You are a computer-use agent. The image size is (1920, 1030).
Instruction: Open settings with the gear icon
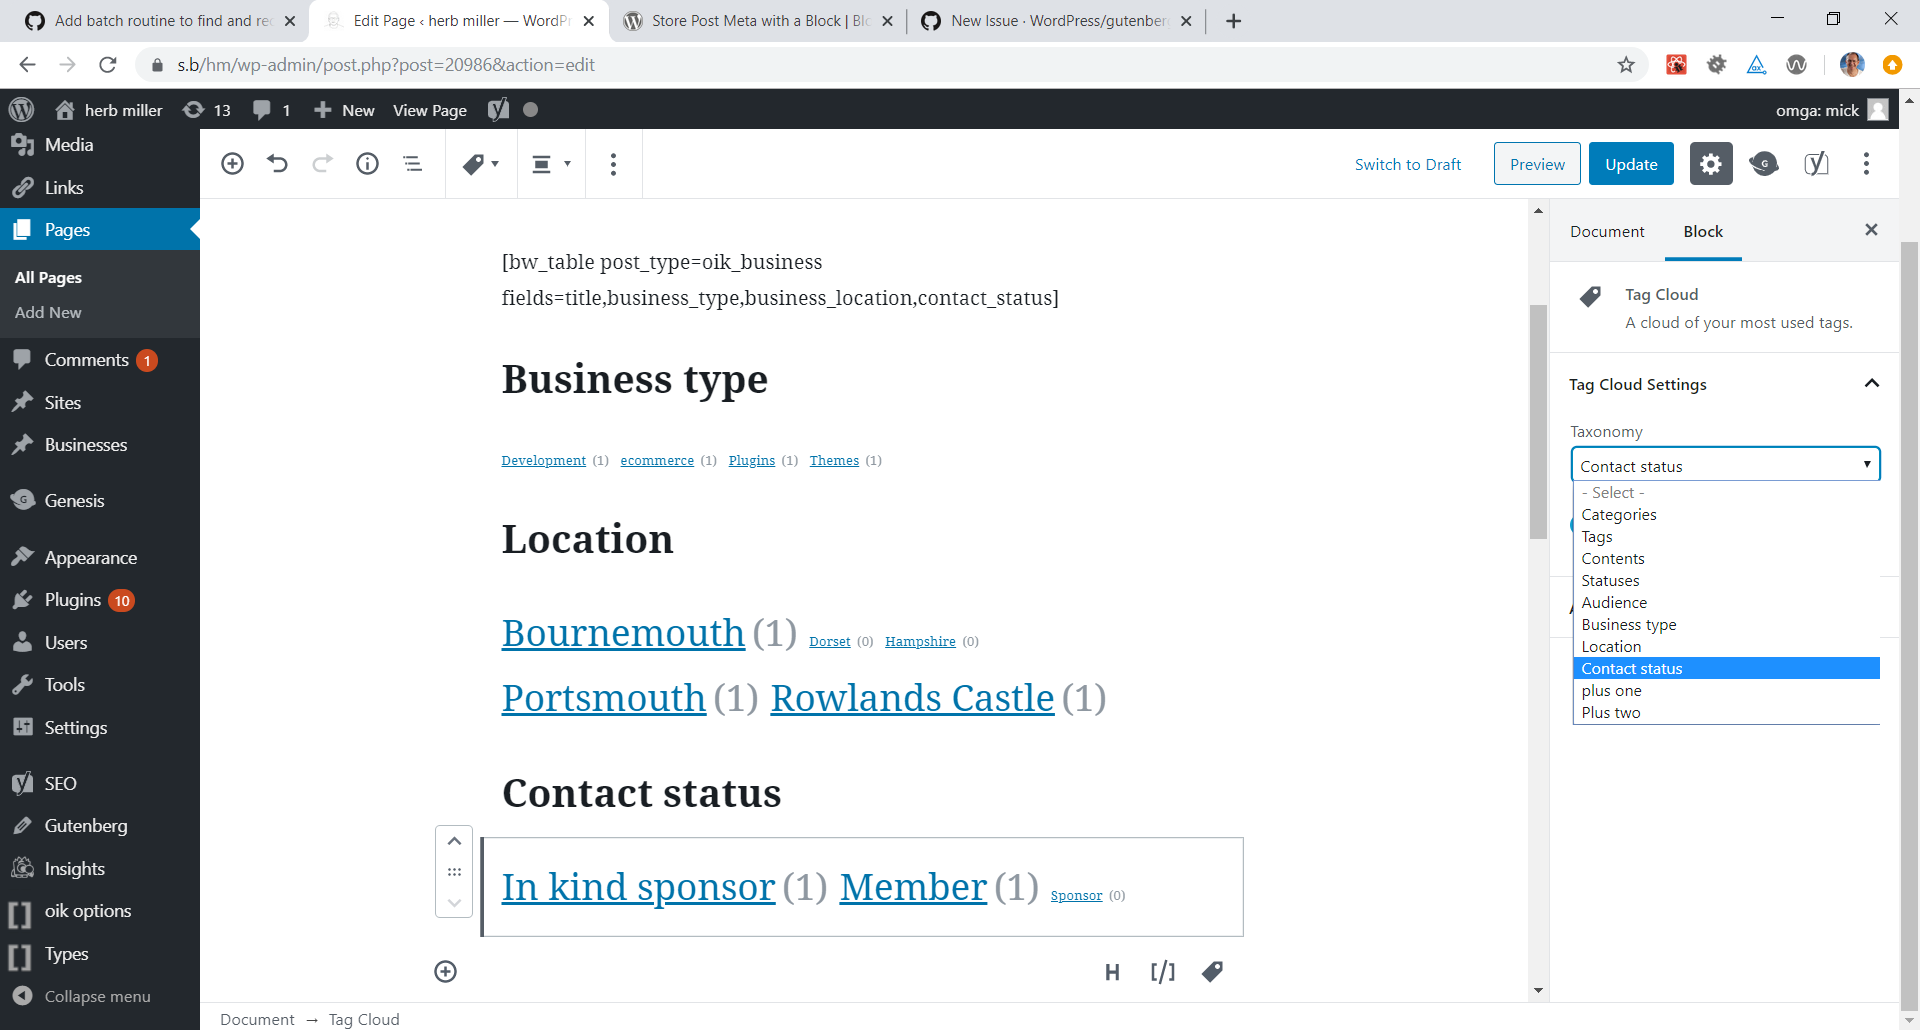click(1710, 163)
